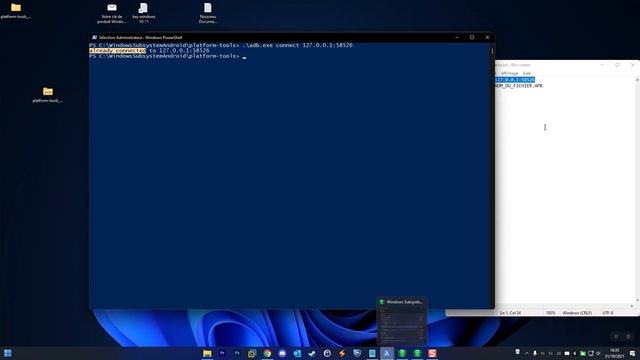Click the 100% zoom level in Notepad status bar

pyautogui.click(x=551, y=313)
